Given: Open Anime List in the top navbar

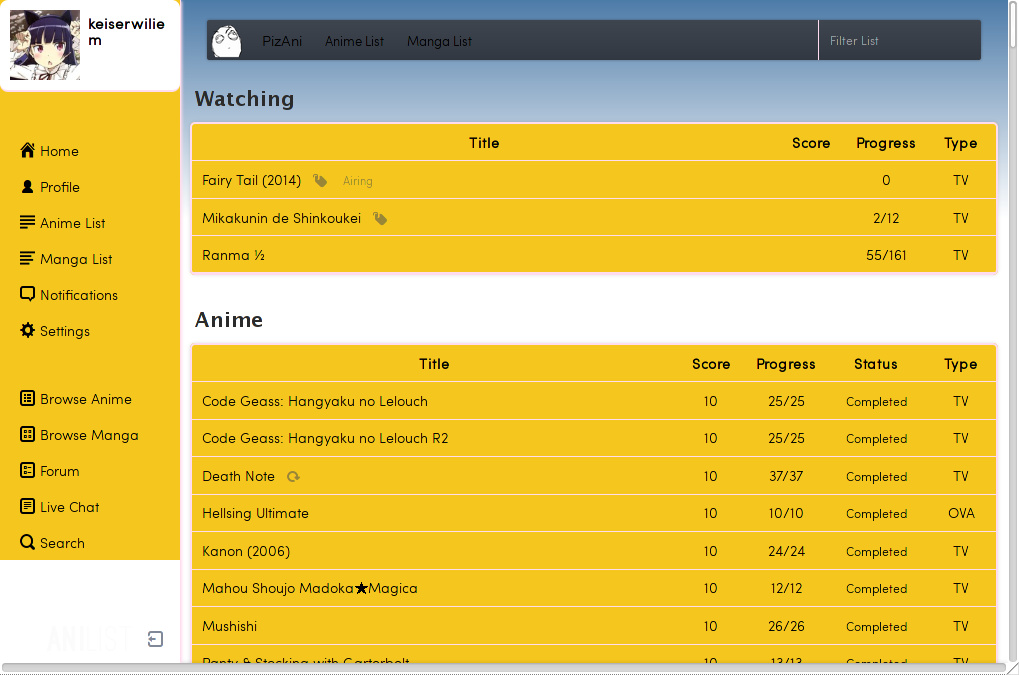Looking at the screenshot, I should (354, 41).
